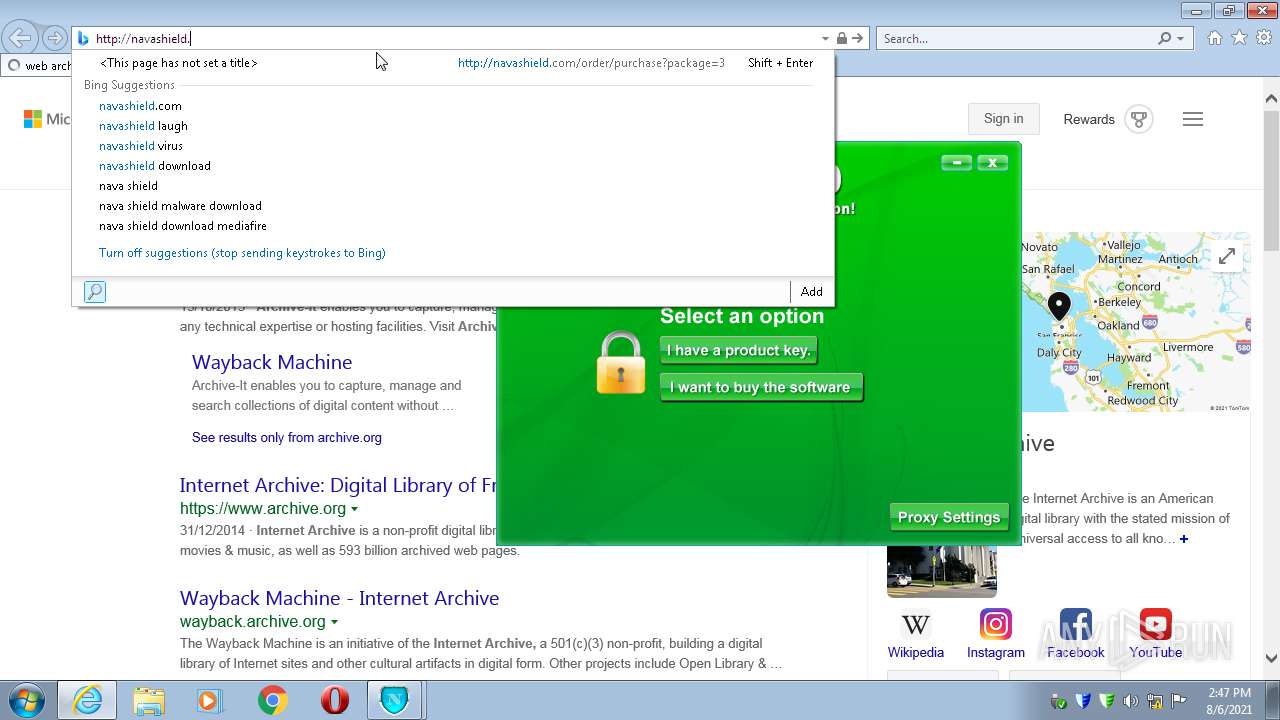The image size is (1280, 720).
Task: Click the magnifier search icon in search box
Action: point(1165,39)
